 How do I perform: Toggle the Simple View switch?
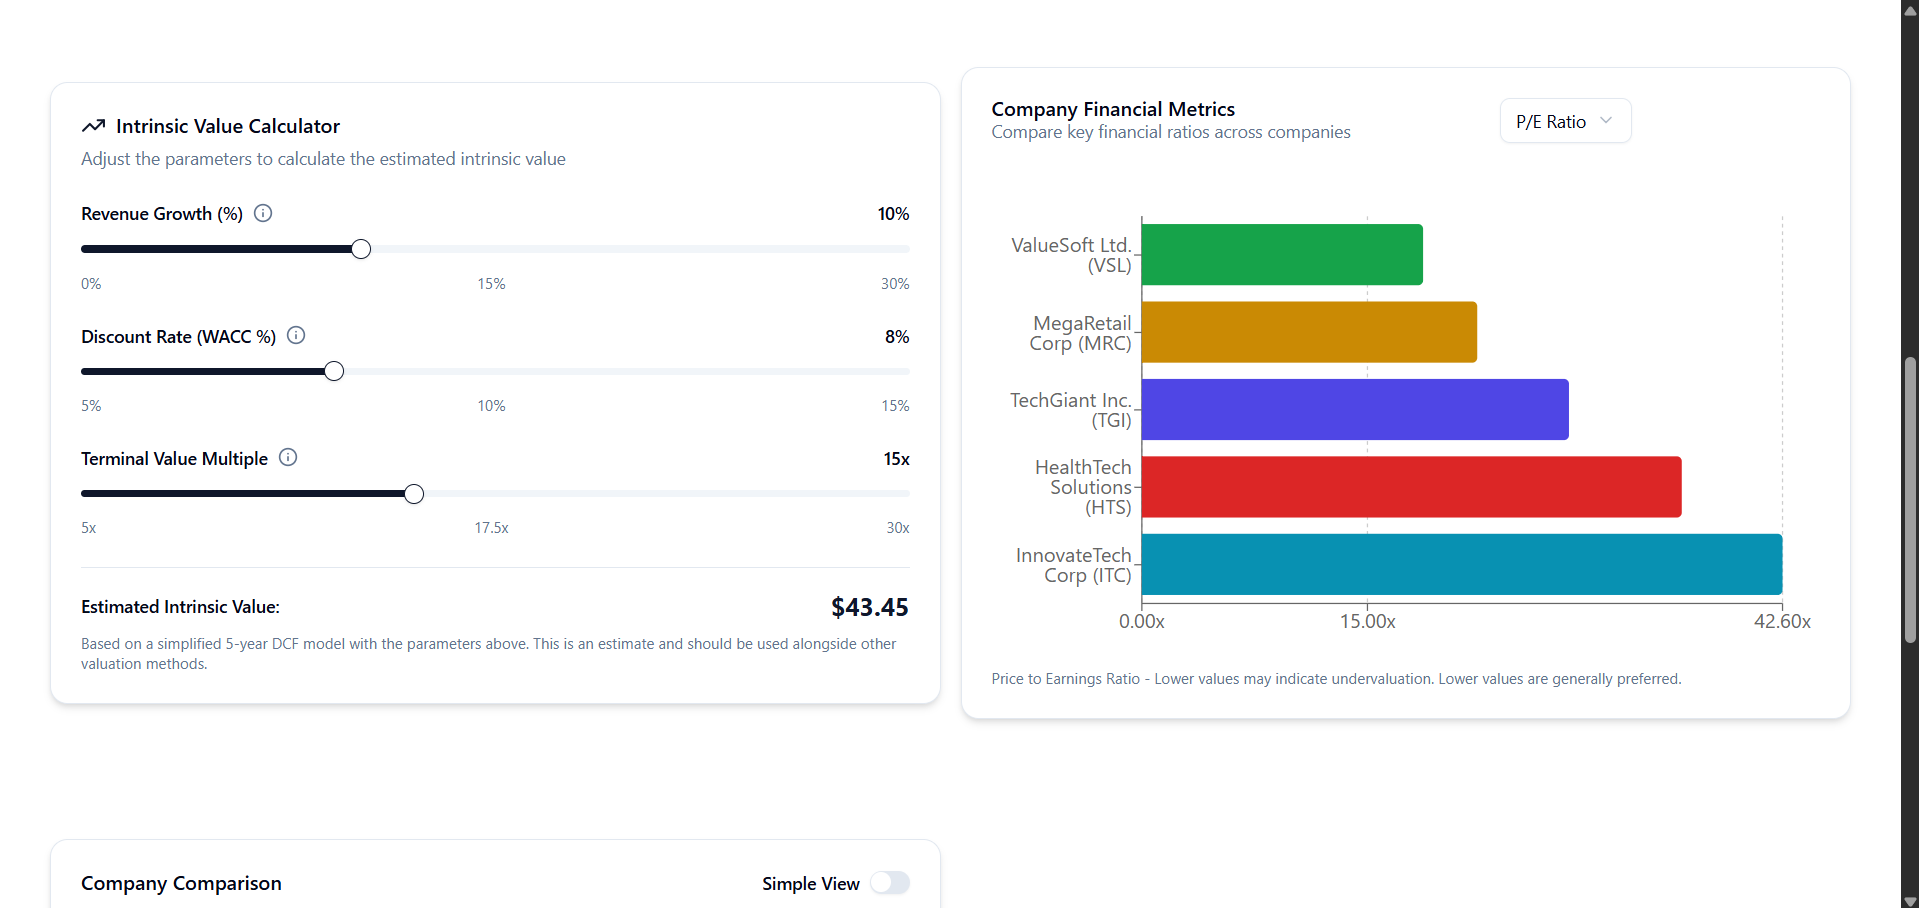pos(889,883)
